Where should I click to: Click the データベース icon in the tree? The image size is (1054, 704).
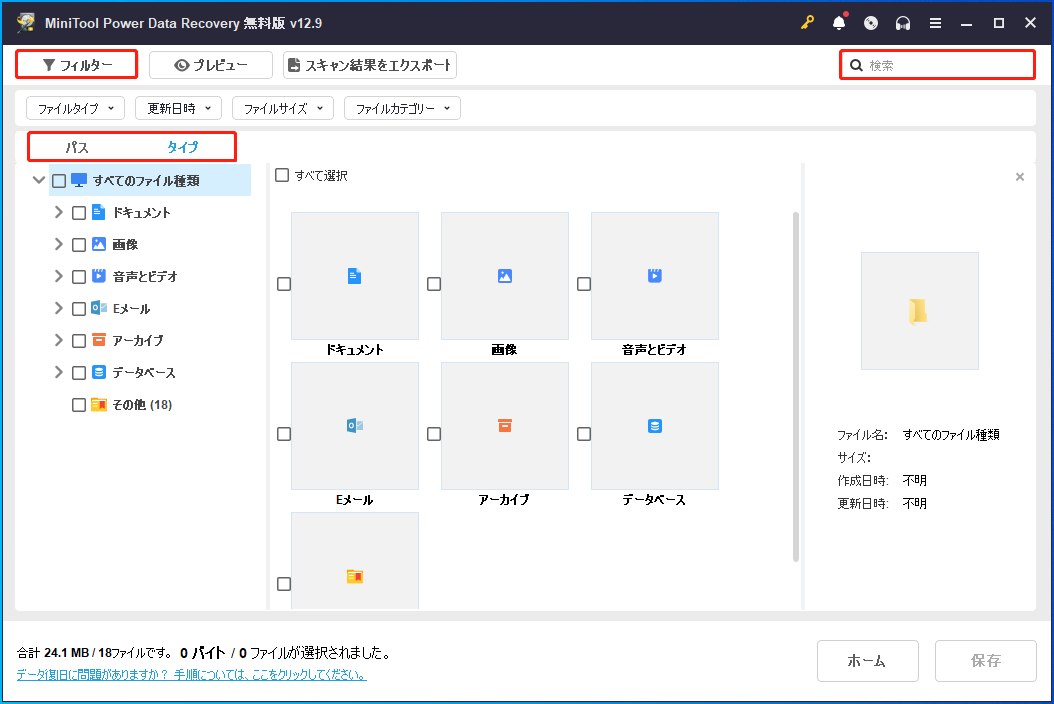tap(99, 372)
